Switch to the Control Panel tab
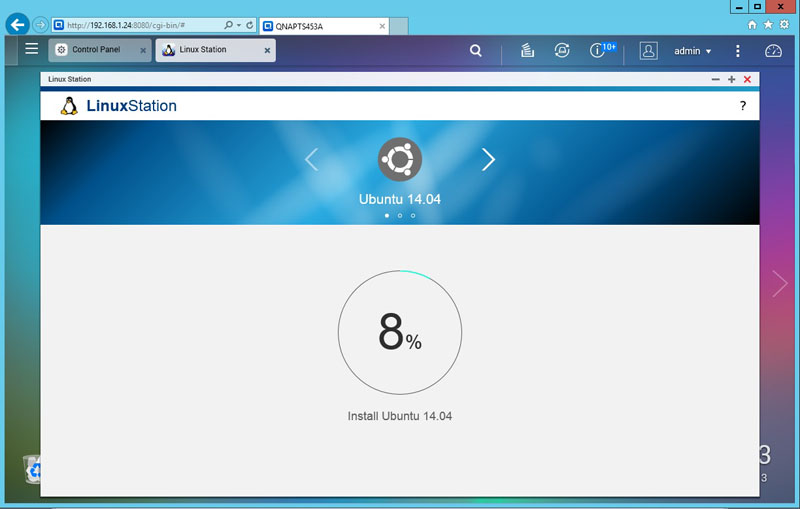800x509 pixels. pos(96,50)
